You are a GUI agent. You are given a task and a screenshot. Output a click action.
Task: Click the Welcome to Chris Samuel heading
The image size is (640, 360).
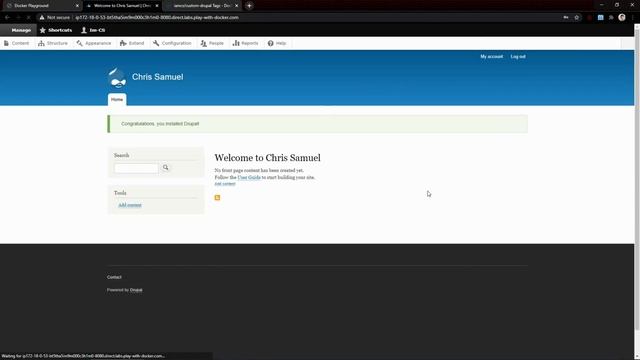(x=267, y=158)
